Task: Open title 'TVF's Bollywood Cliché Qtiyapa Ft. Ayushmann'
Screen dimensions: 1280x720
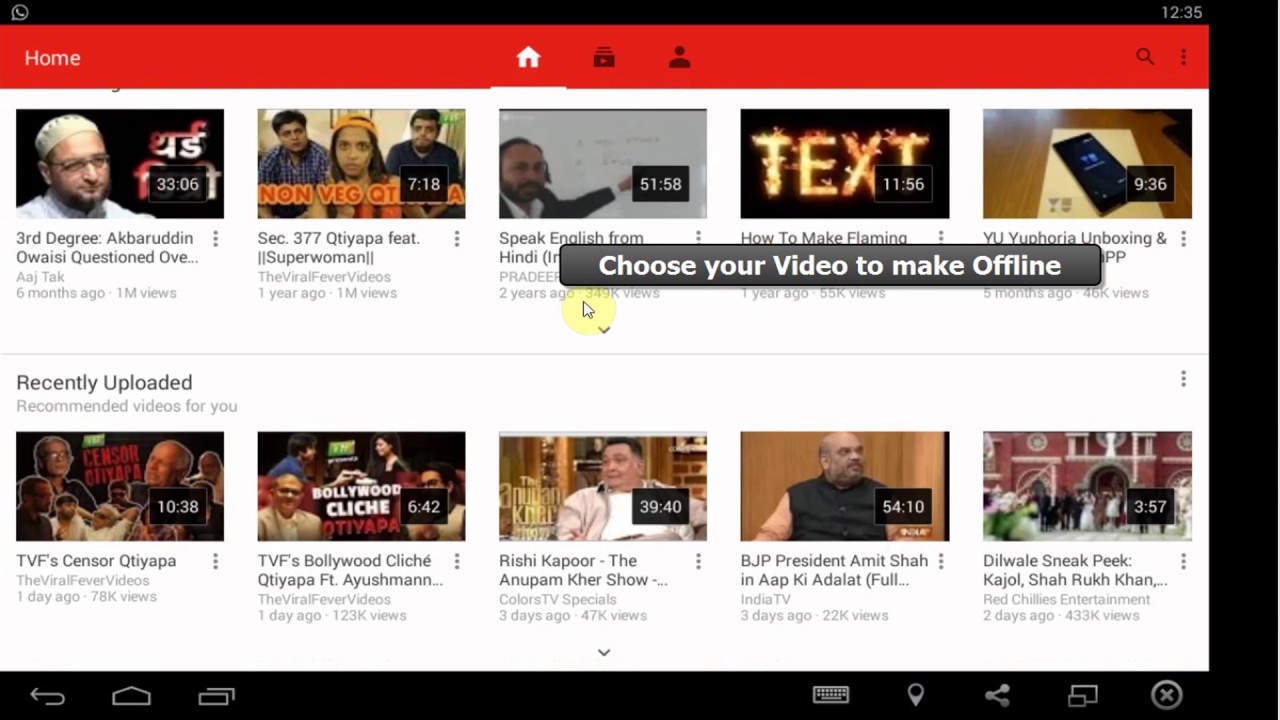Action: tap(350, 570)
